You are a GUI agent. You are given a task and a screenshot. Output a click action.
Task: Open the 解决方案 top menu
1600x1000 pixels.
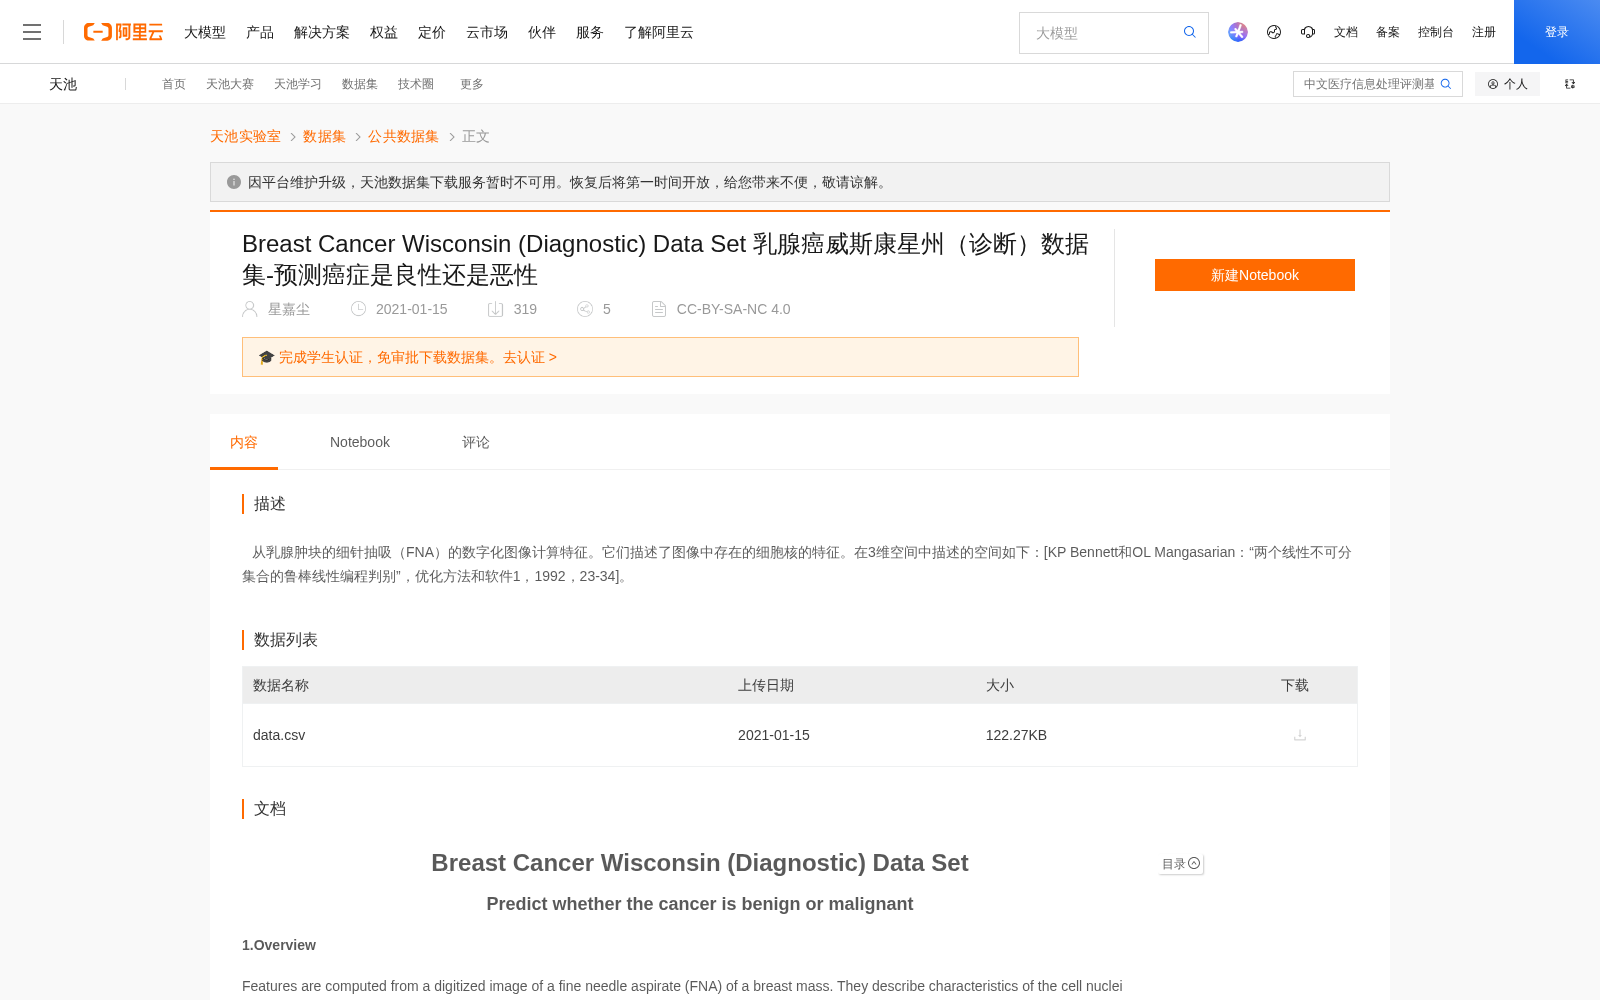coord(322,32)
